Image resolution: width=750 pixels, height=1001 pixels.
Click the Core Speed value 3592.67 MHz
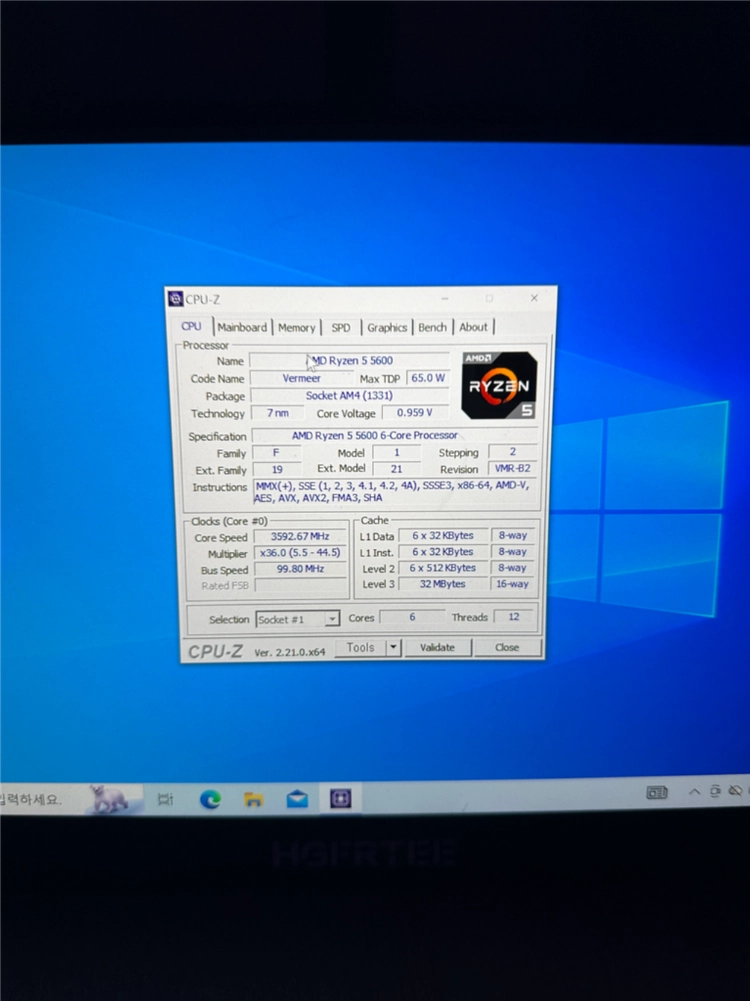point(300,536)
